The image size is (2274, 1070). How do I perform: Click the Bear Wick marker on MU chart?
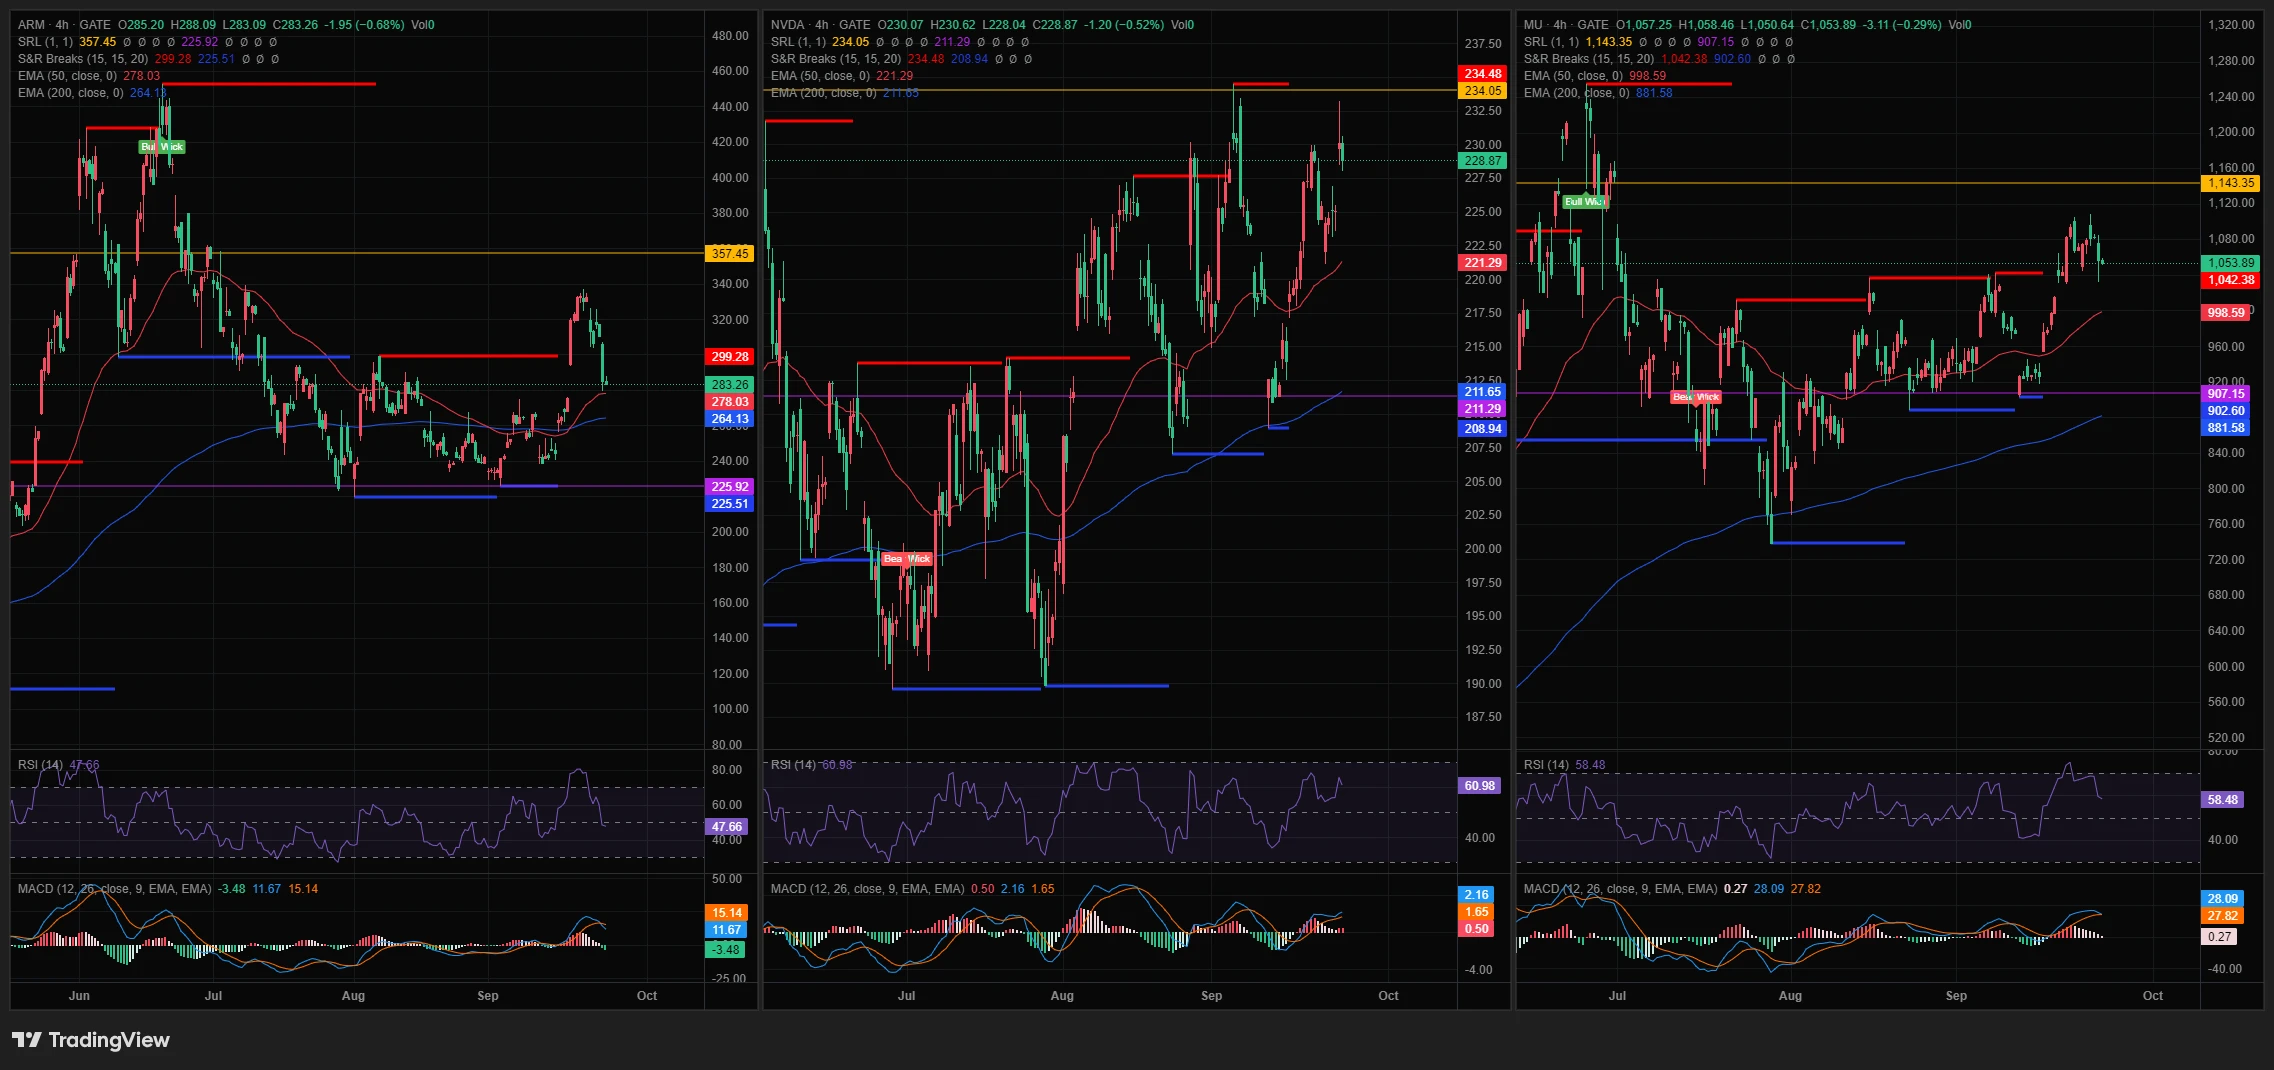[x=1696, y=397]
